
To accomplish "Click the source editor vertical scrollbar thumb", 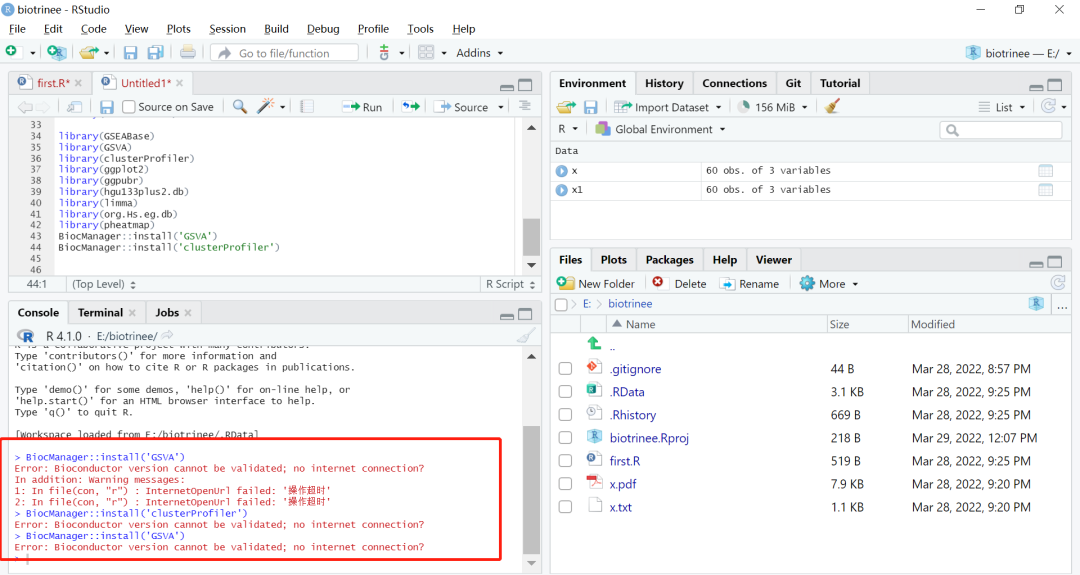I will (531, 238).
